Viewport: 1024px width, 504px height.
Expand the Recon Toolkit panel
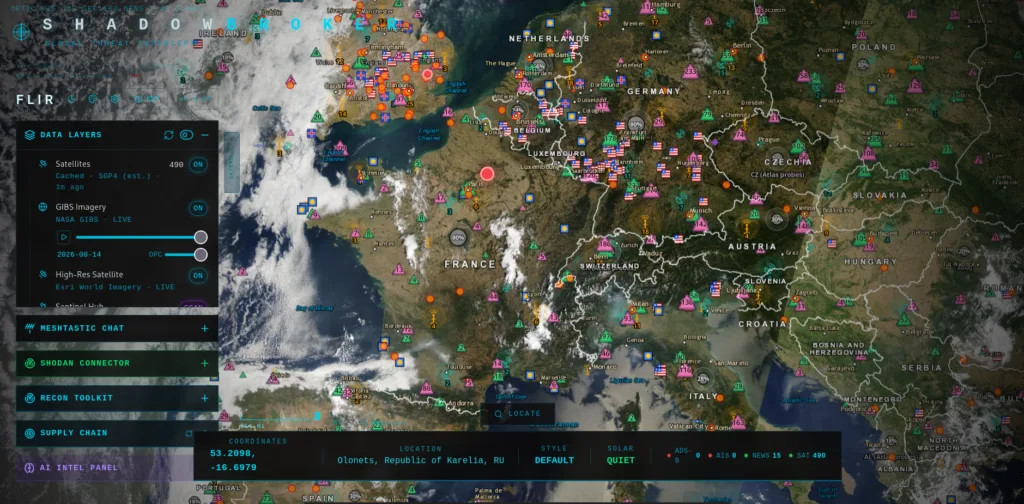[x=205, y=398]
